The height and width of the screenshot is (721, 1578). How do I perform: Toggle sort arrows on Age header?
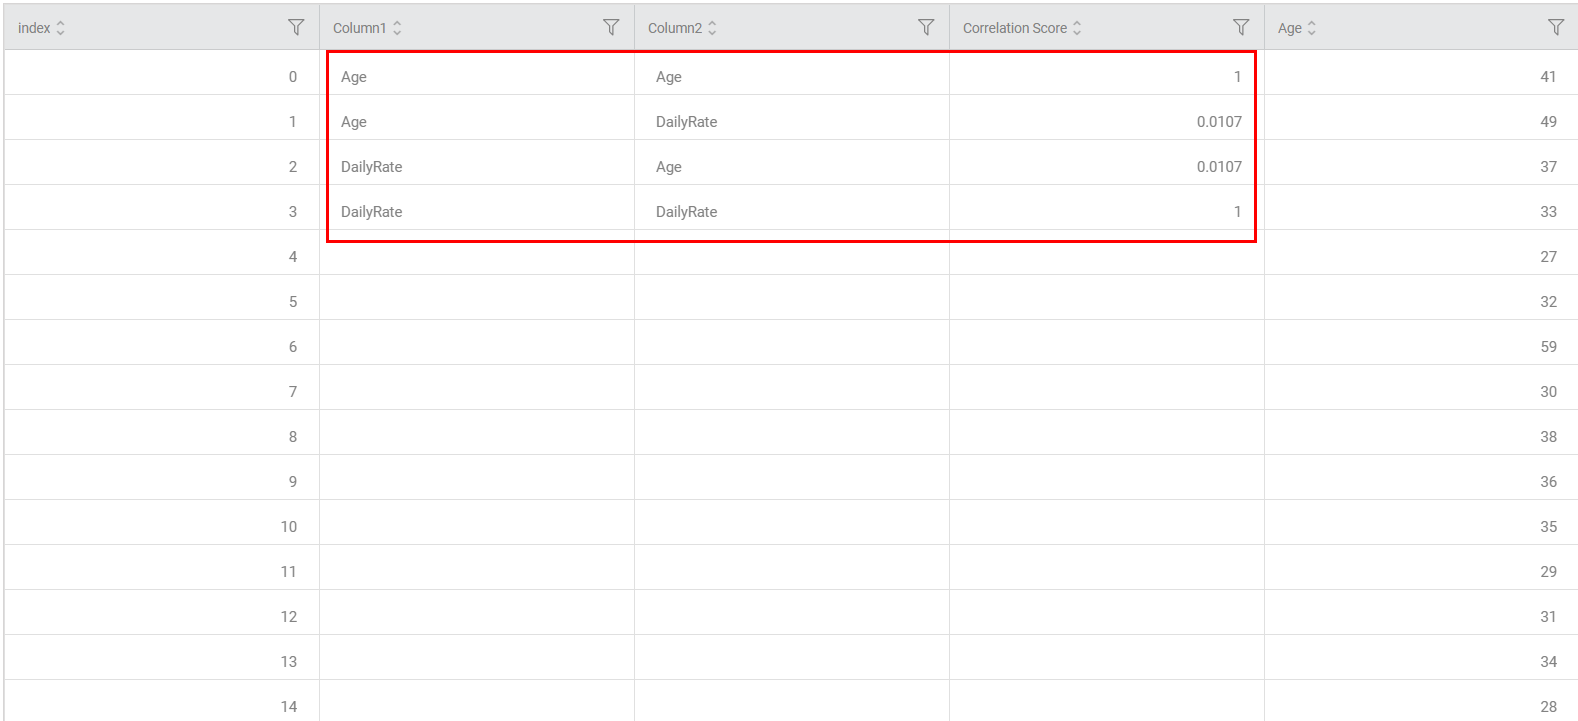click(1312, 28)
